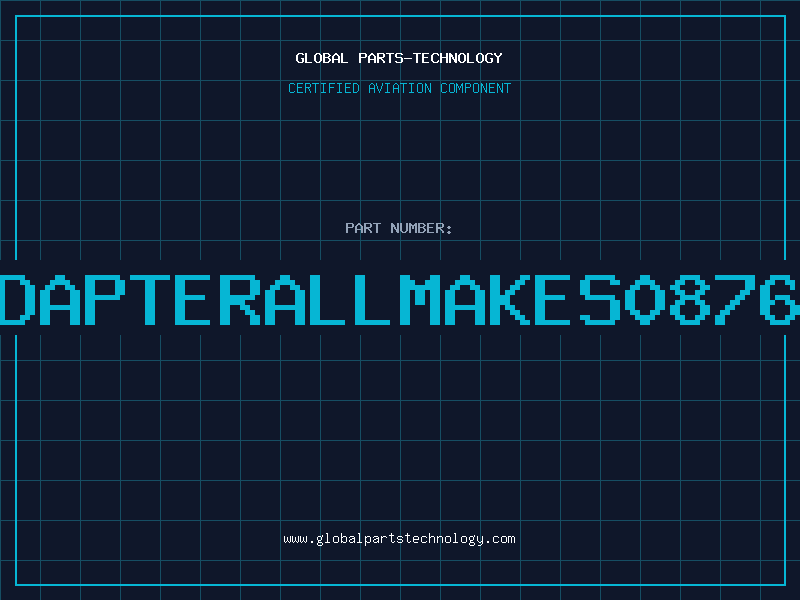The image size is (800, 600).
Task: Click the GLOBAL PARTS-TECHNOLOGY heading
Action: [x=398, y=58]
